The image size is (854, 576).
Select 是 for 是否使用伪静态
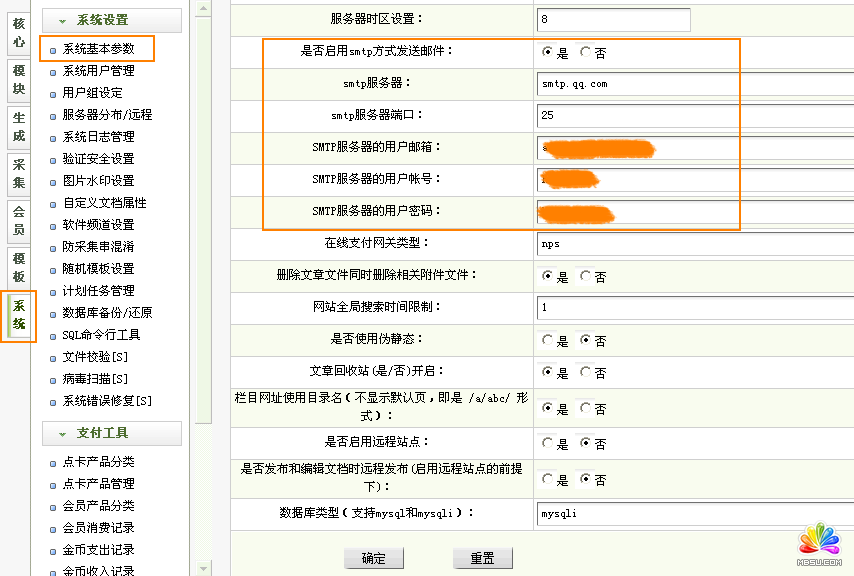548,340
